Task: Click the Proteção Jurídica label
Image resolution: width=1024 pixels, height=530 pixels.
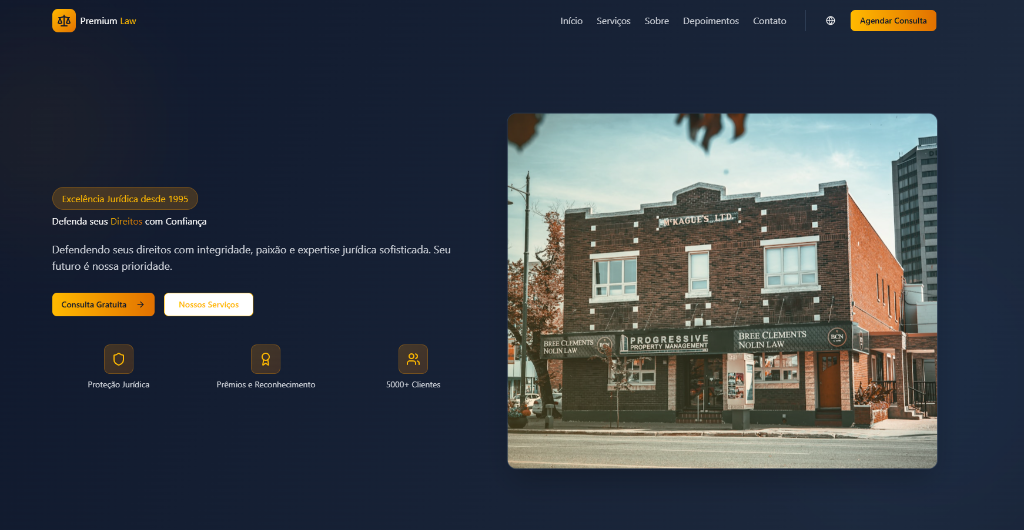Action: 118,385
